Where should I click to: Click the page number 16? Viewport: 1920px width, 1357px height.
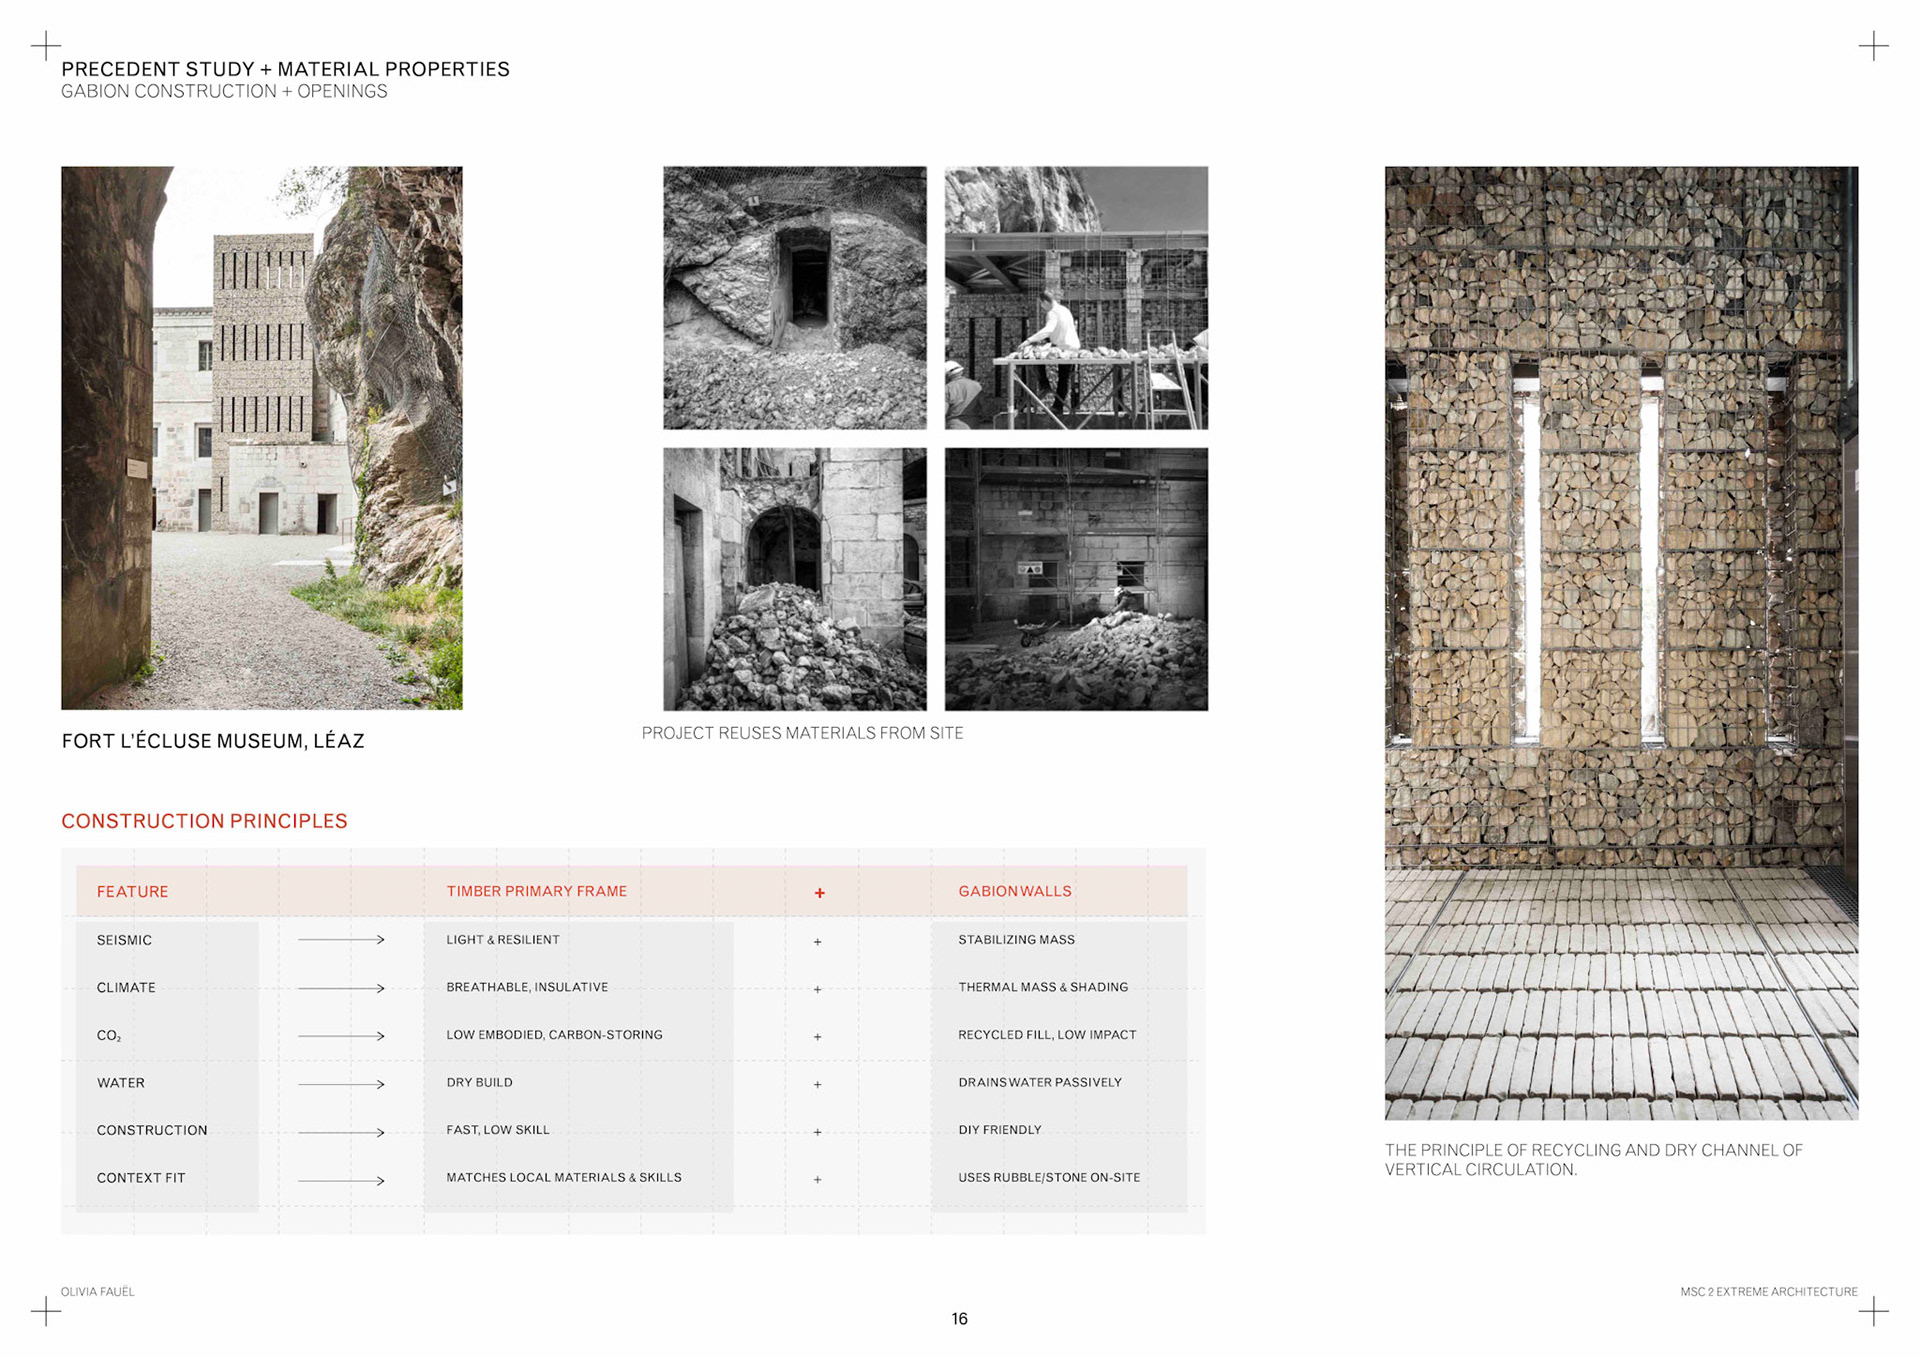click(959, 1319)
